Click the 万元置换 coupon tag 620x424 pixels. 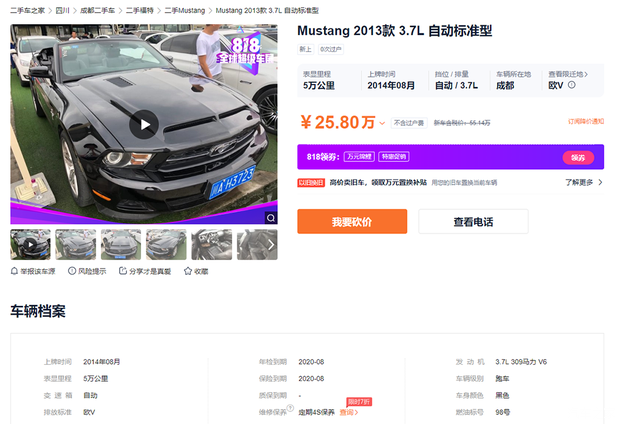[x=359, y=157]
